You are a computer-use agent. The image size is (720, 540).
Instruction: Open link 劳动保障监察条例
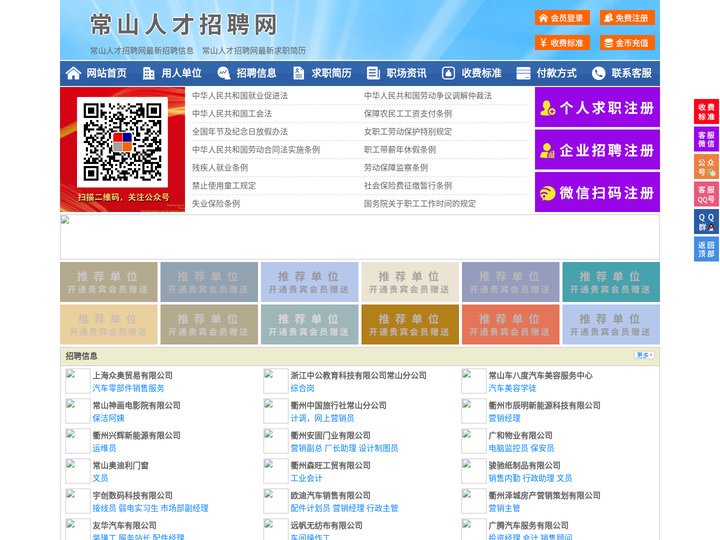396,168
